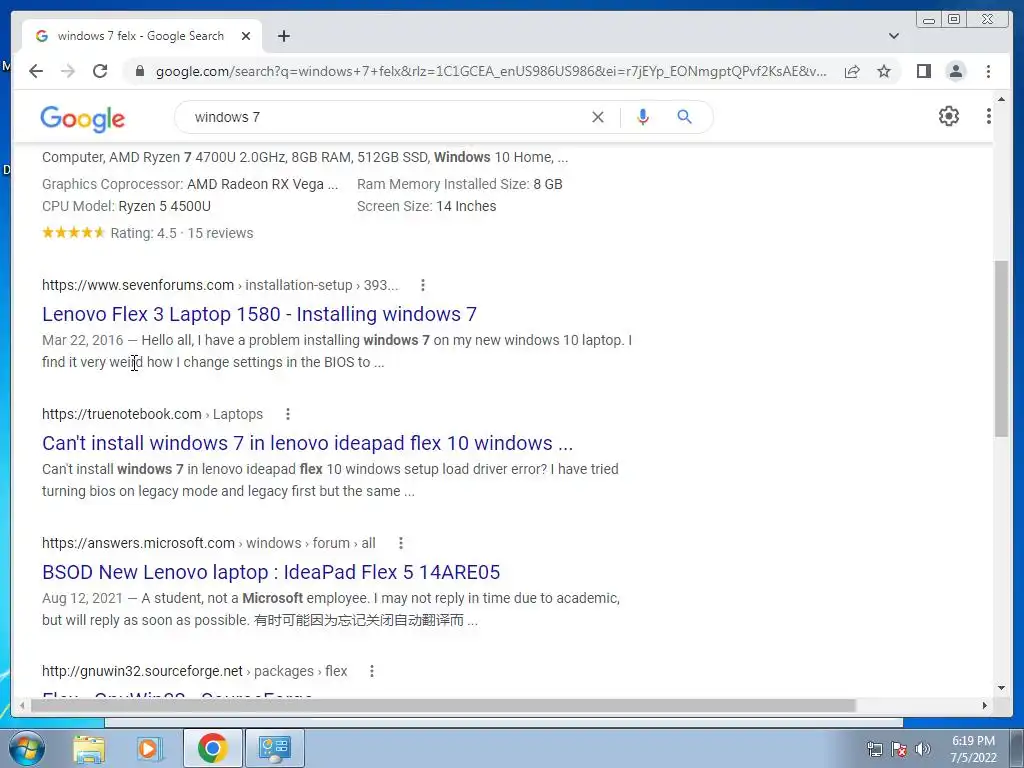Viewport: 1024px width, 768px height.
Task: Open BSOD New Lenovo laptop link
Action: [x=271, y=572]
